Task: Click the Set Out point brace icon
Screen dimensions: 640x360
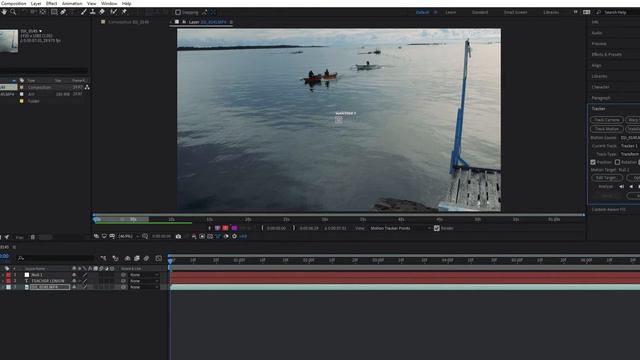Action: pyautogui.click(x=294, y=228)
